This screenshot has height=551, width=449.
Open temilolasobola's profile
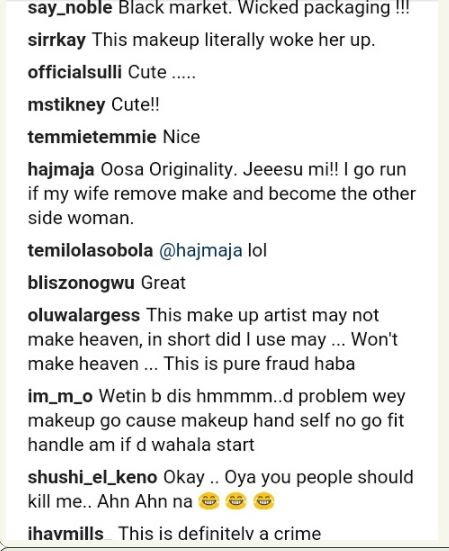pos(90,251)
